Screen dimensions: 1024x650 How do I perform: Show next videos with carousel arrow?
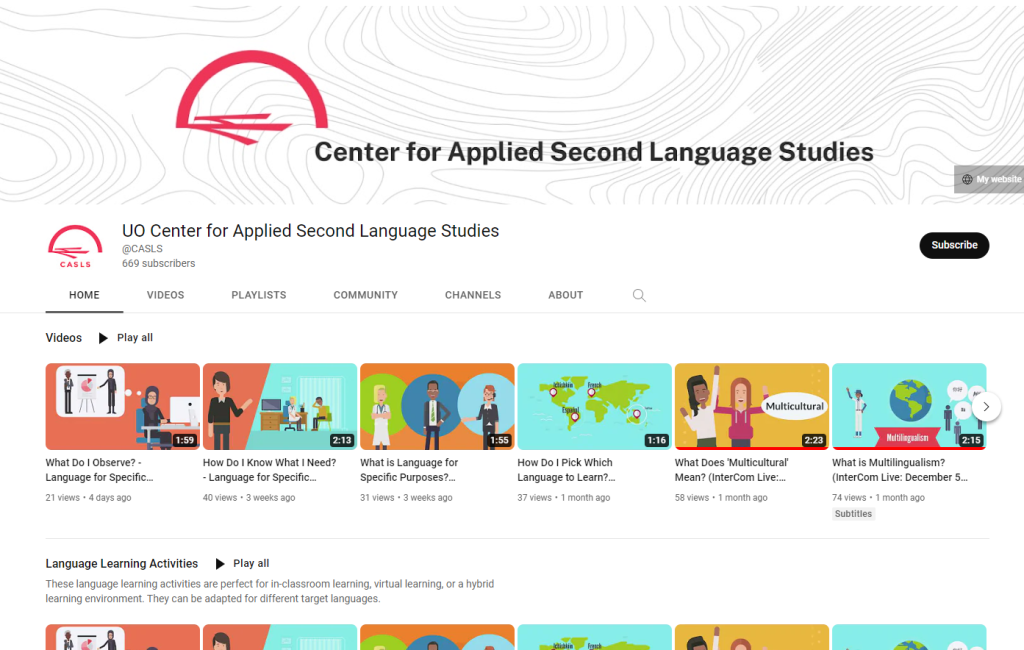click(x=986, y=406)
